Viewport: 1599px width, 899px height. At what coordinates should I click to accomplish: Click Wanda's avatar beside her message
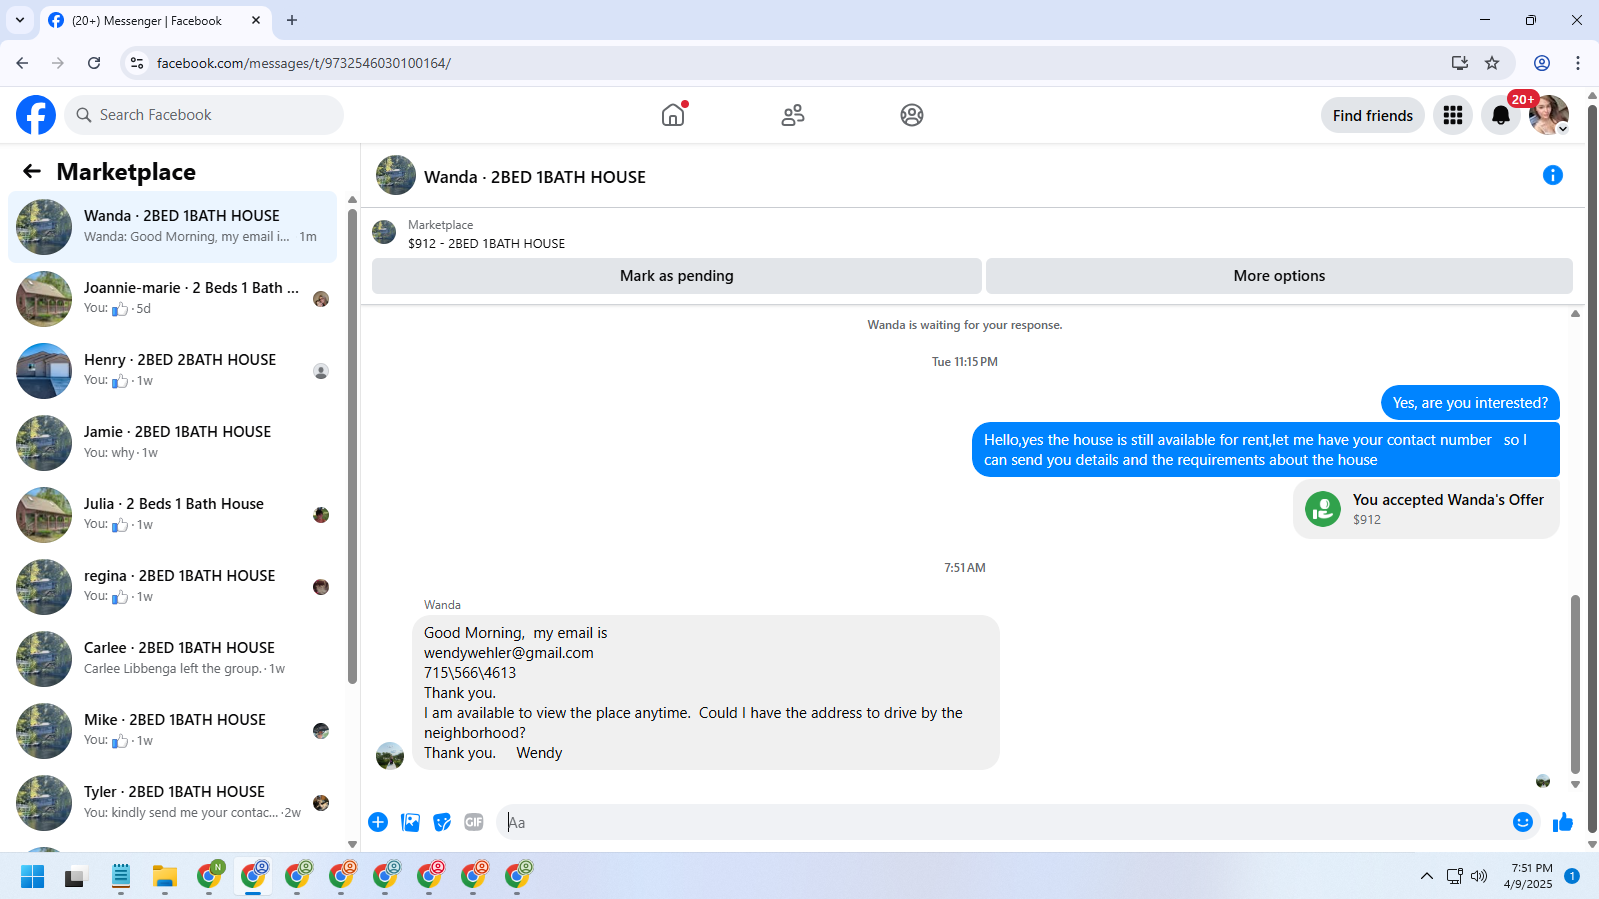click(390, 755)
